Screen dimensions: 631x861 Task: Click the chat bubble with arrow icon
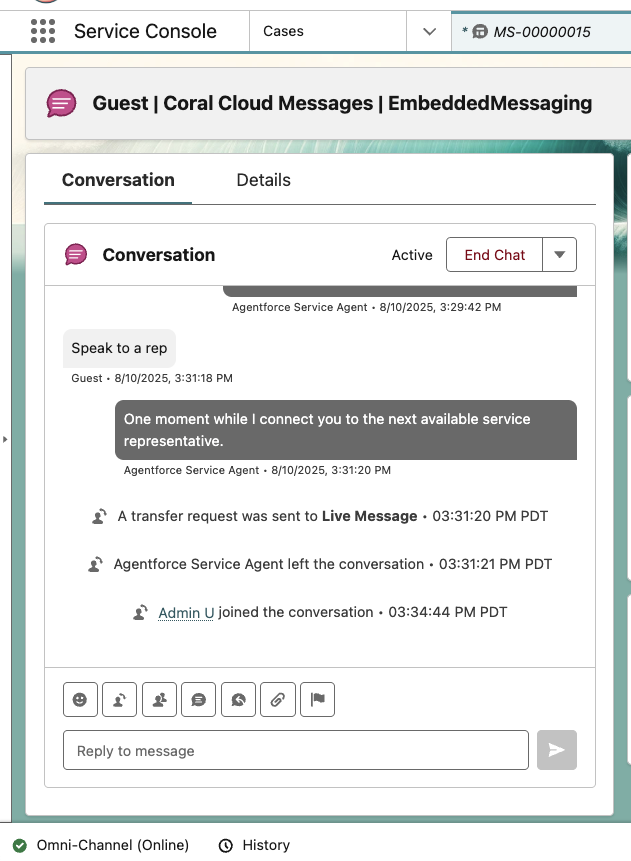tap(238, 700)
